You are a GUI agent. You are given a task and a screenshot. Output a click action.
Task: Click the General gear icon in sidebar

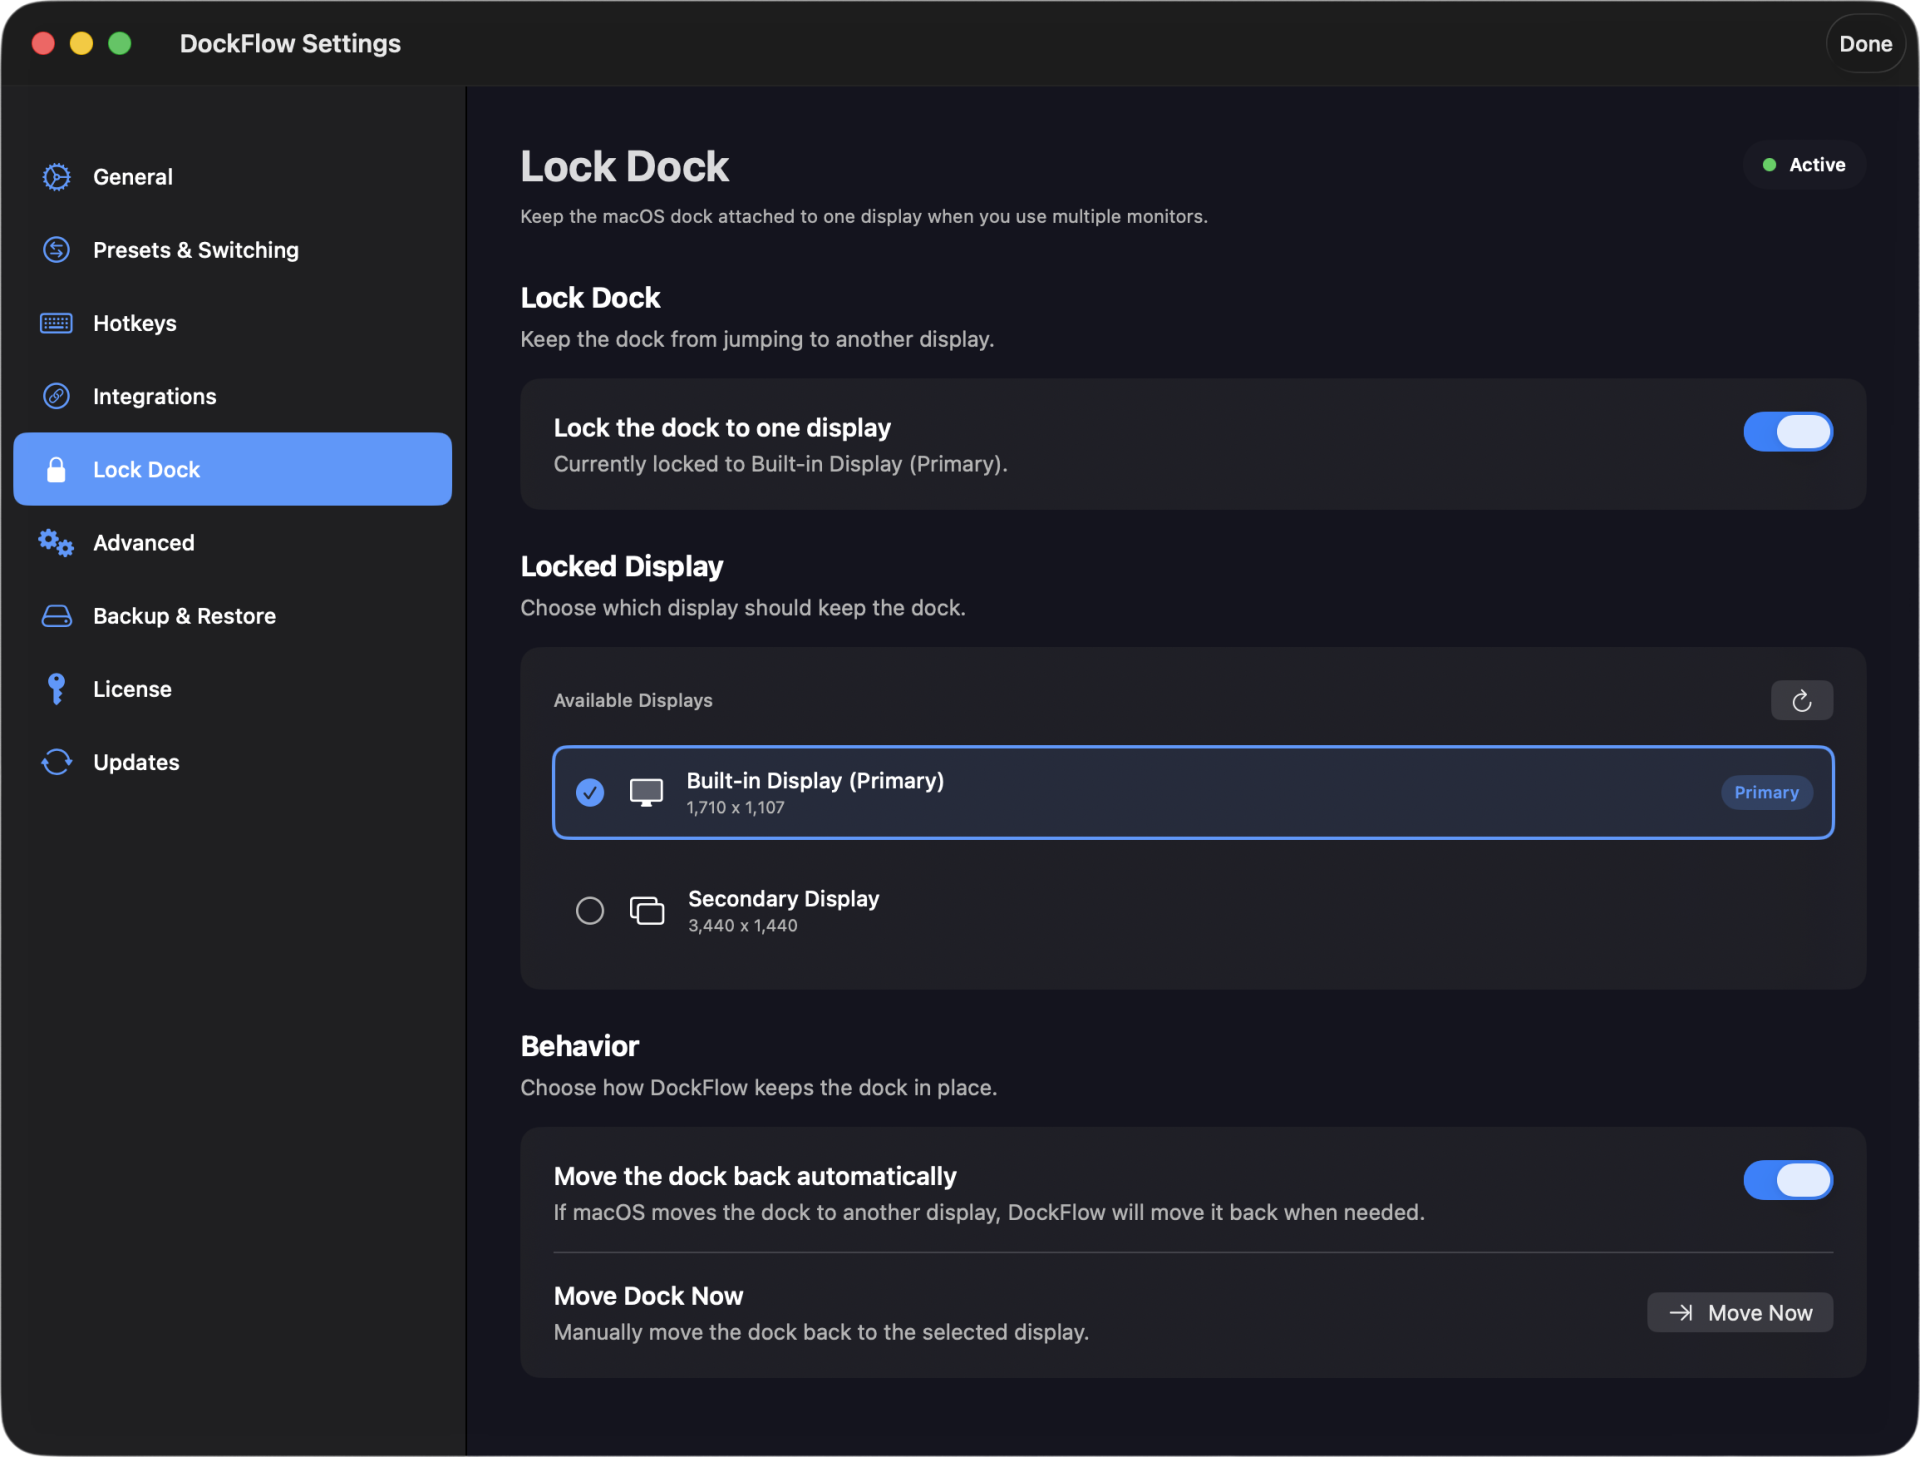(56, 177)
